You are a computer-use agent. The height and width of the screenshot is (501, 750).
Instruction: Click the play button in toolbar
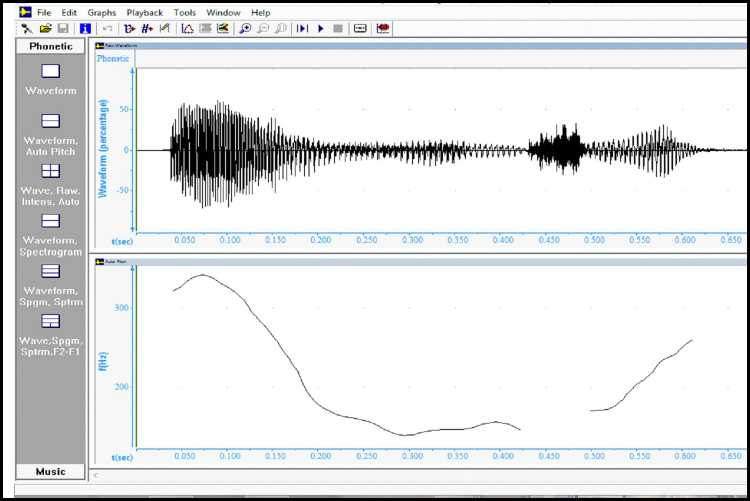coord(321,28)
